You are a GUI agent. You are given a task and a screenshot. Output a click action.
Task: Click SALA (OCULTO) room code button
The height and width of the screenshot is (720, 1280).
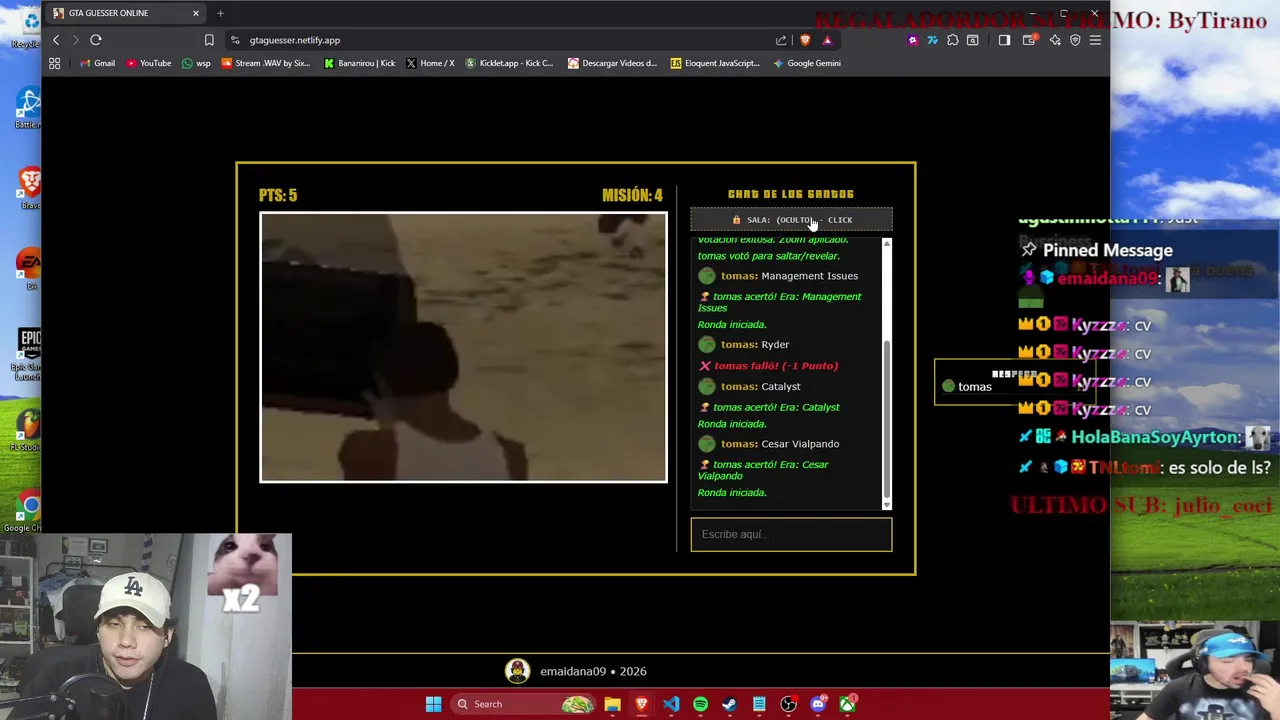pos(791,220)
